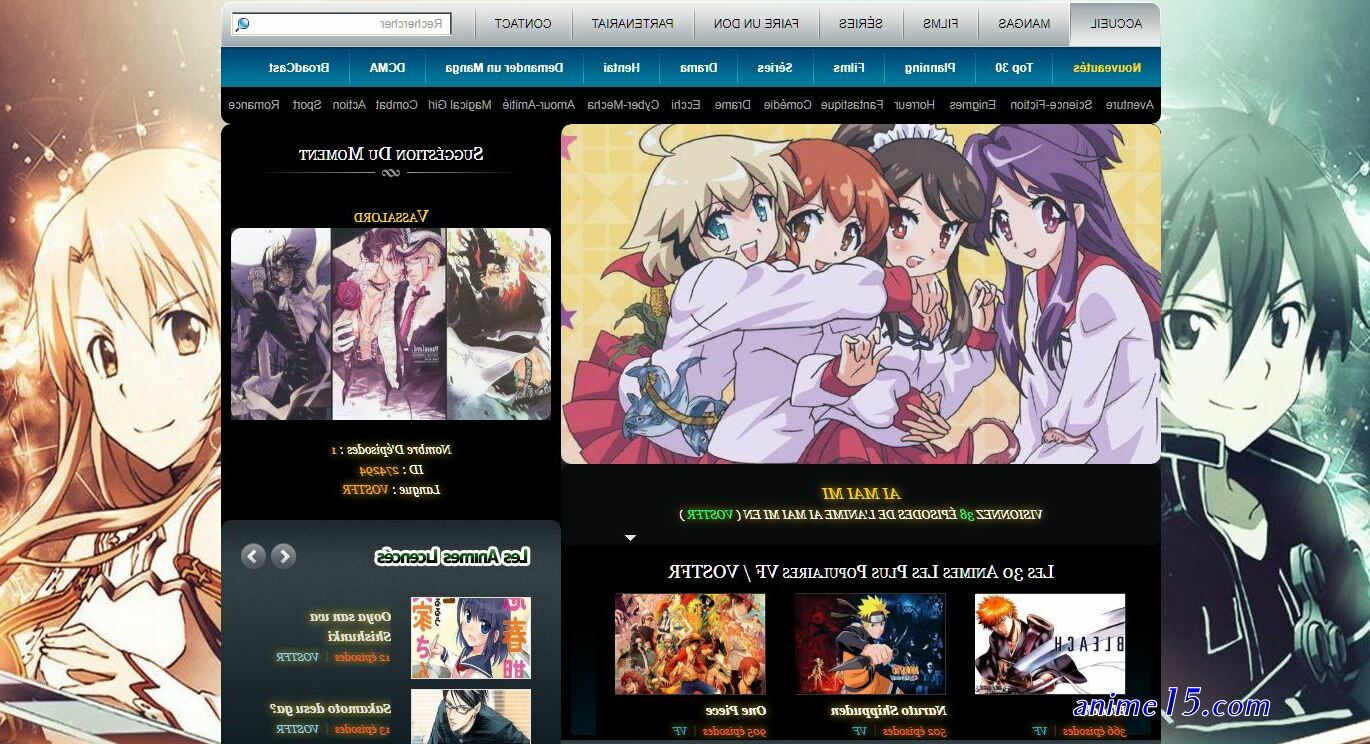Click the Vassalord title
The height and width of the screenshot is (744, 1370).
[391, 216]
